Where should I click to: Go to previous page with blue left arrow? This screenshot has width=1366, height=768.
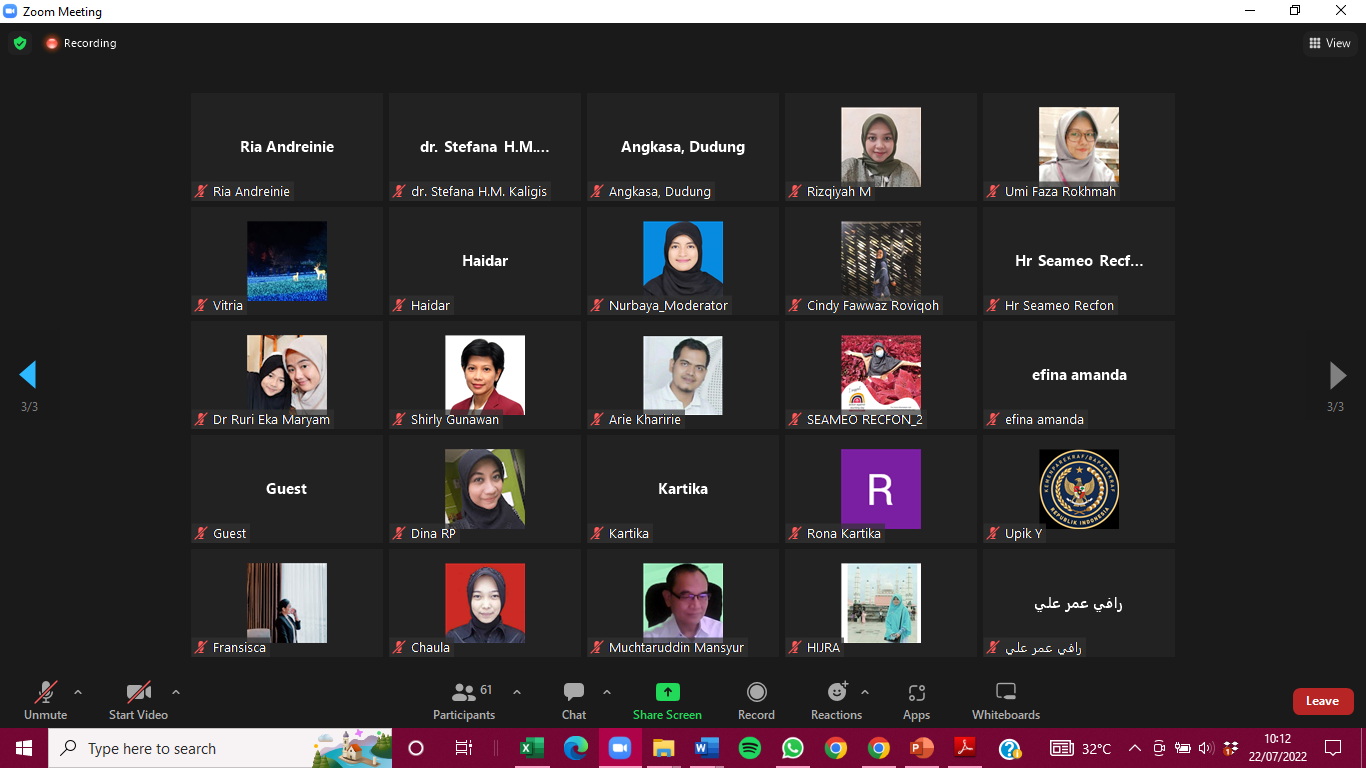(x=28, y=375)
